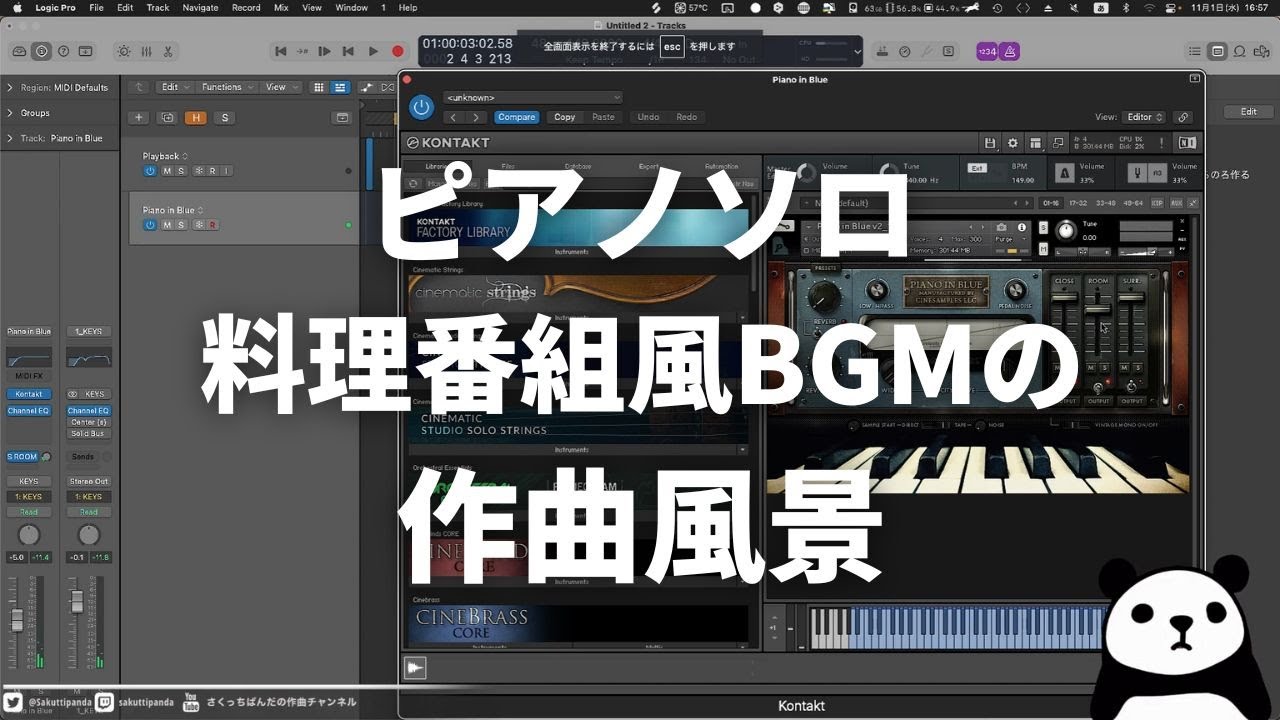
Task: Open Smart Controls button
Action: [123, 51]
